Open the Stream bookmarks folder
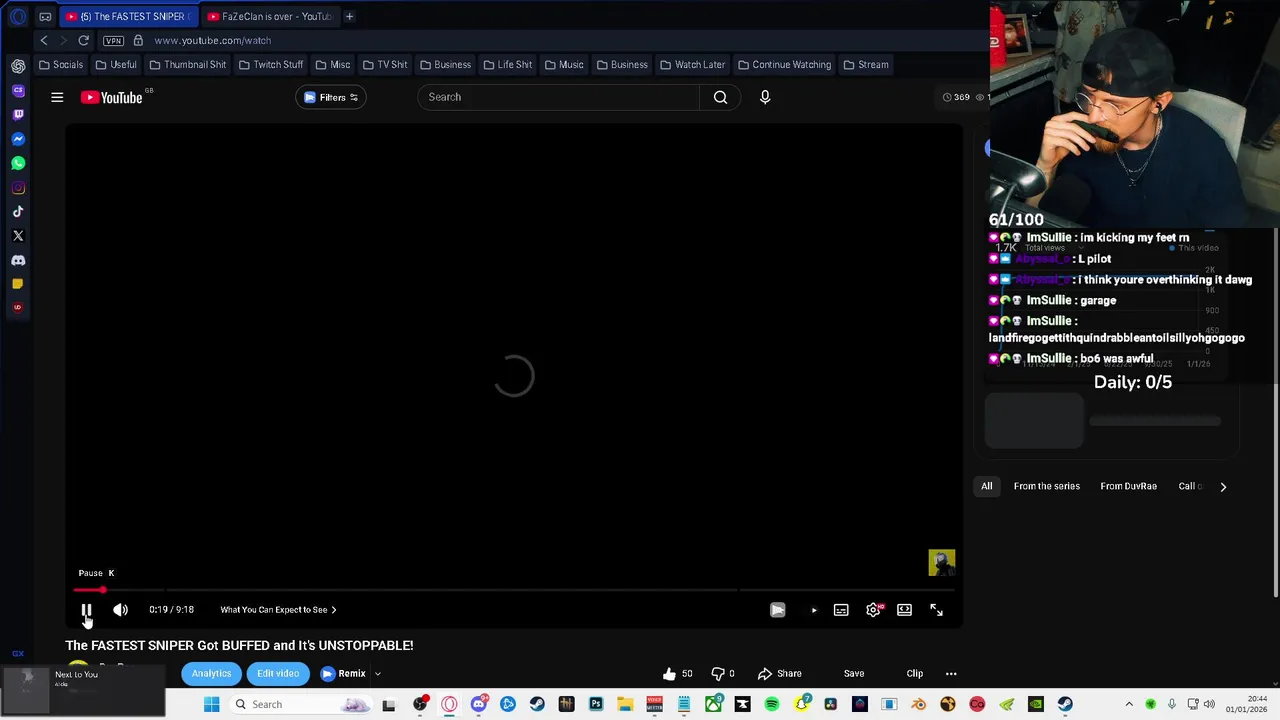 [866, 65]
